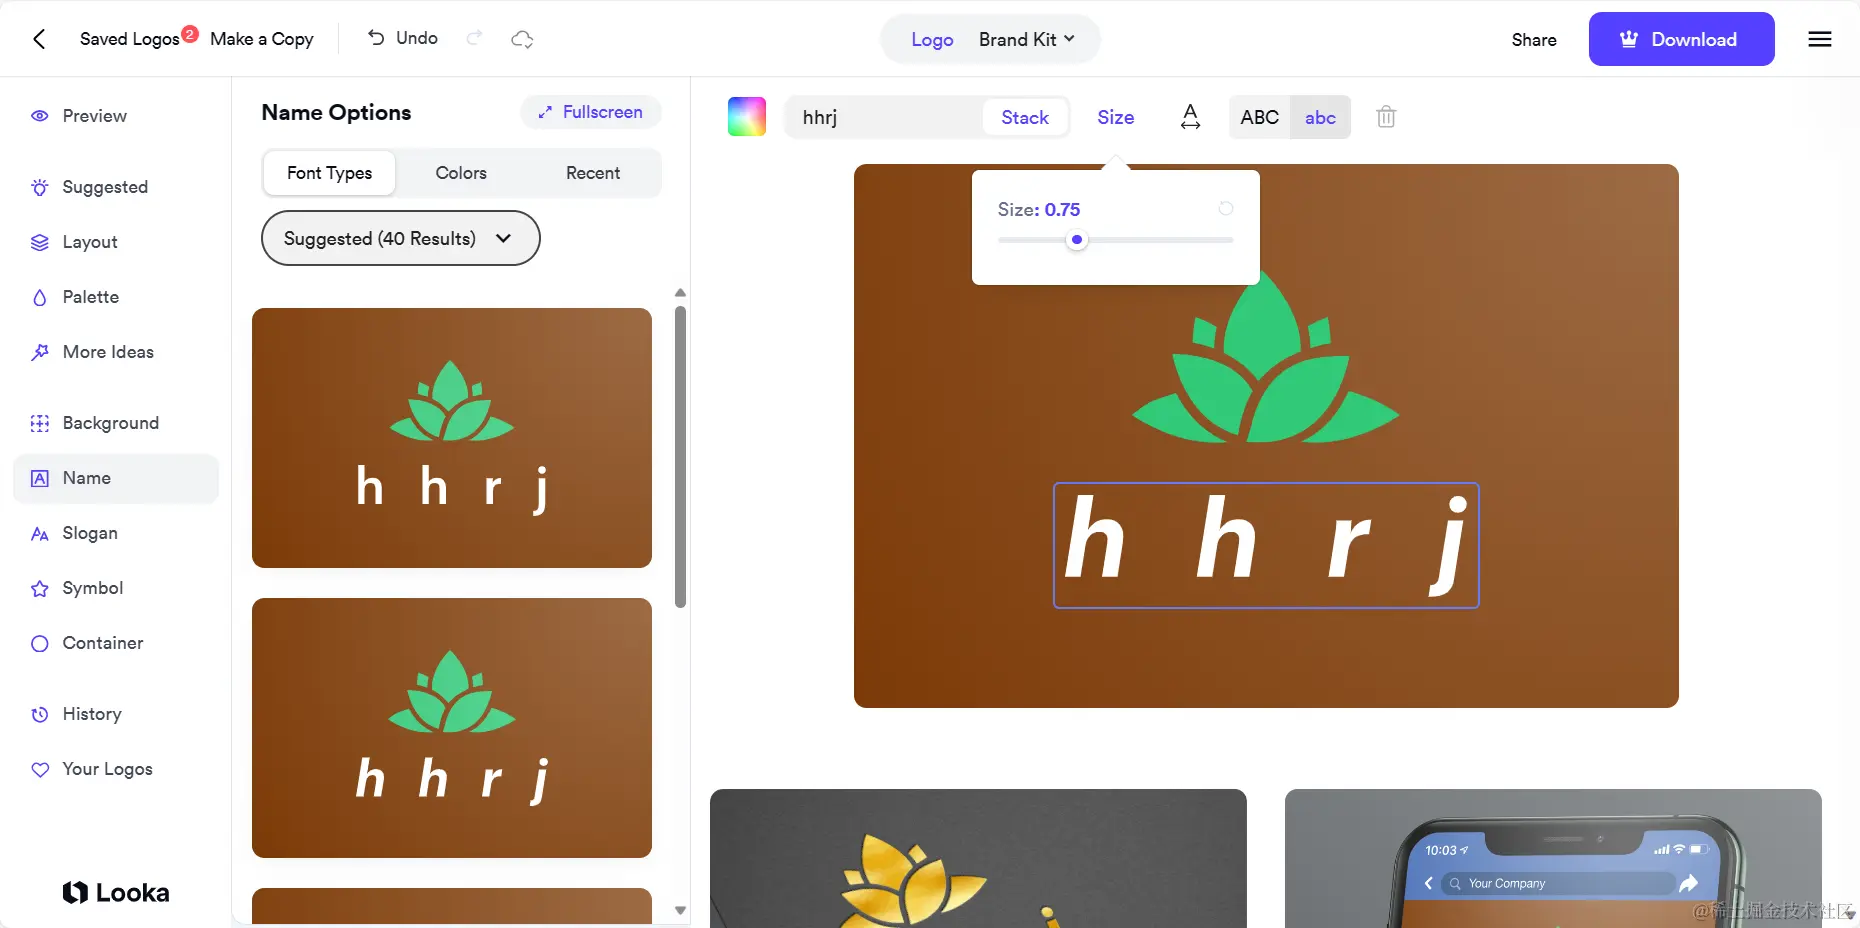
Task: Switch to the Colors tab
Action: click(461, 173)
